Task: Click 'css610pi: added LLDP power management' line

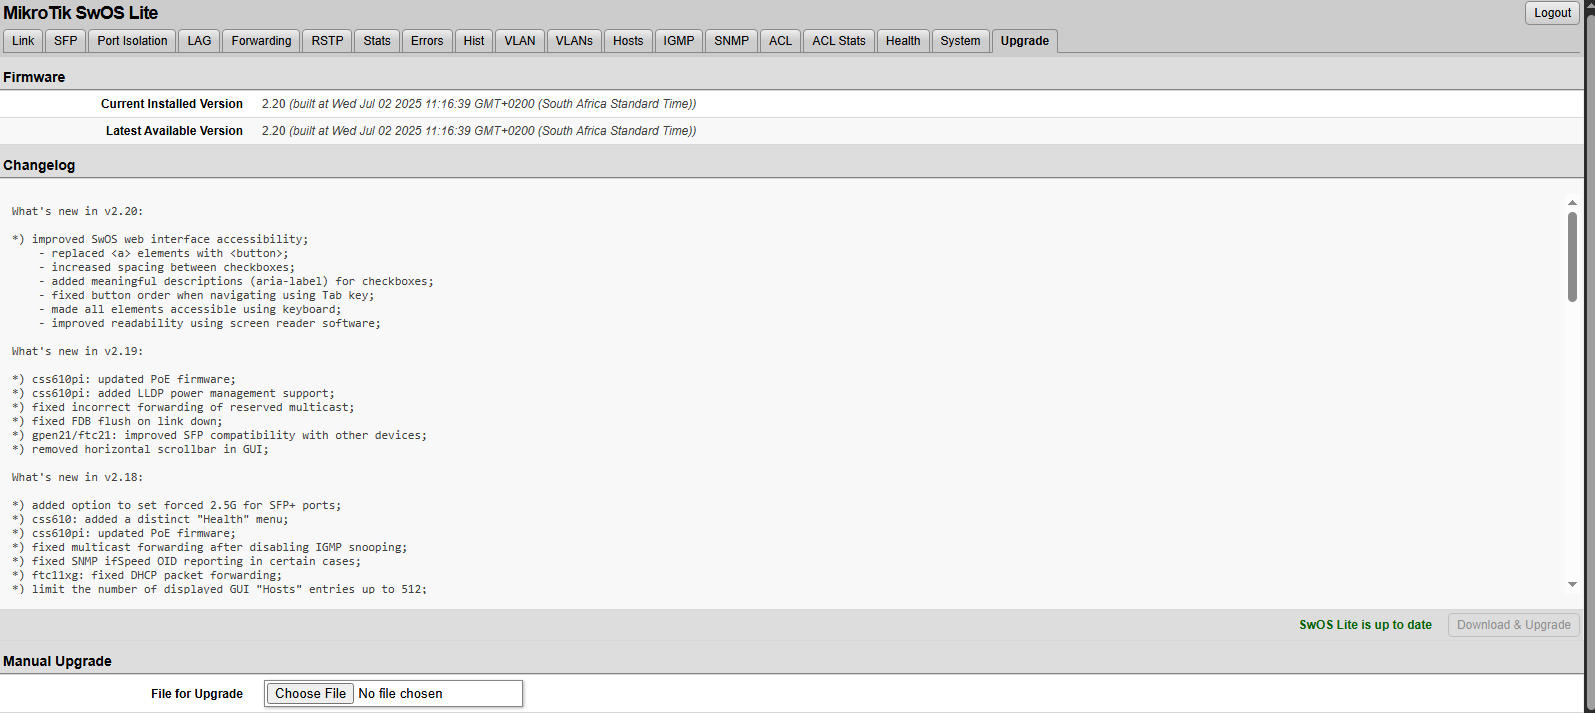Action: 173,393
